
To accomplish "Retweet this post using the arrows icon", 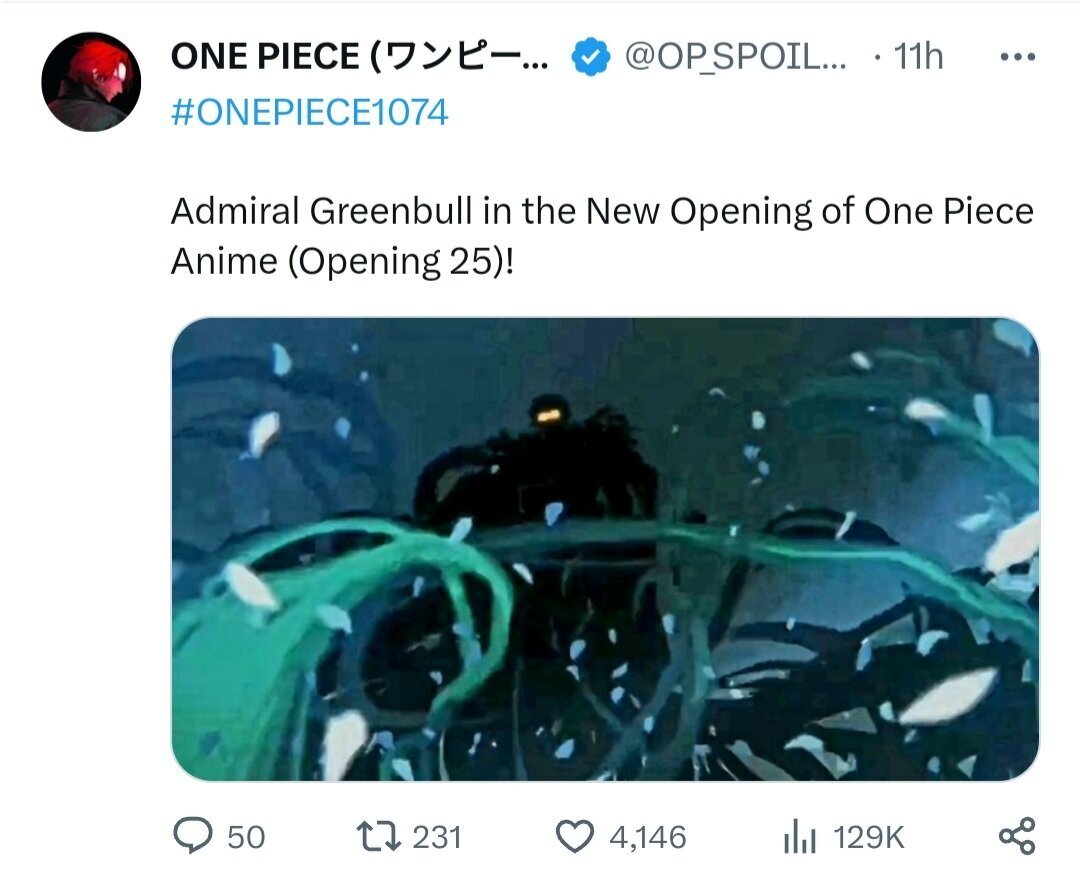I will 380,836.
